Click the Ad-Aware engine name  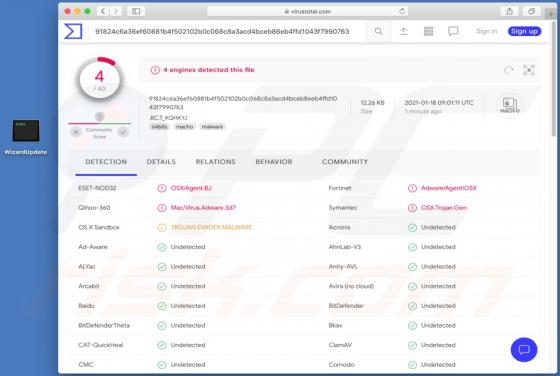pos(92,247)
